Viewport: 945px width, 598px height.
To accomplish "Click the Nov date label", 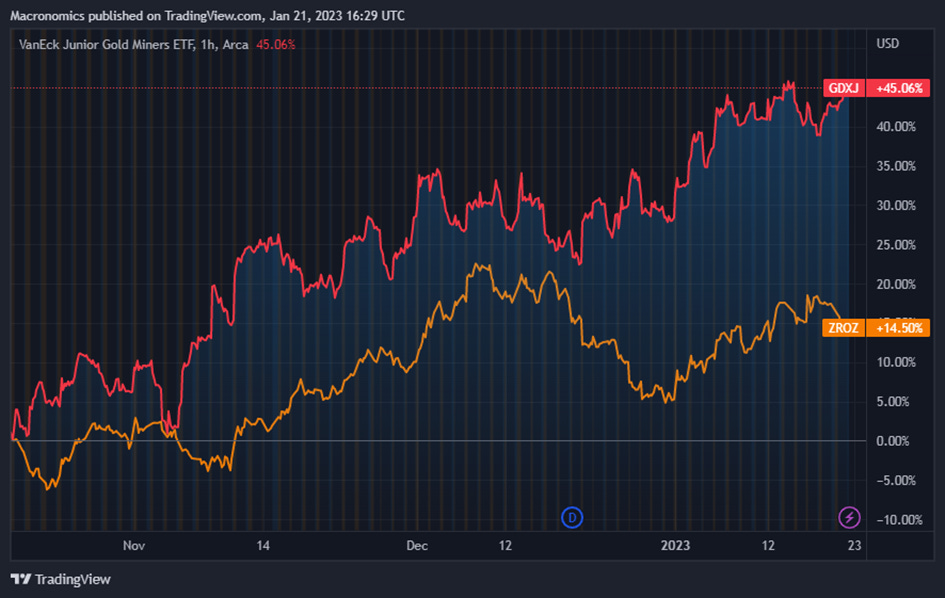I will click(134, 546).
